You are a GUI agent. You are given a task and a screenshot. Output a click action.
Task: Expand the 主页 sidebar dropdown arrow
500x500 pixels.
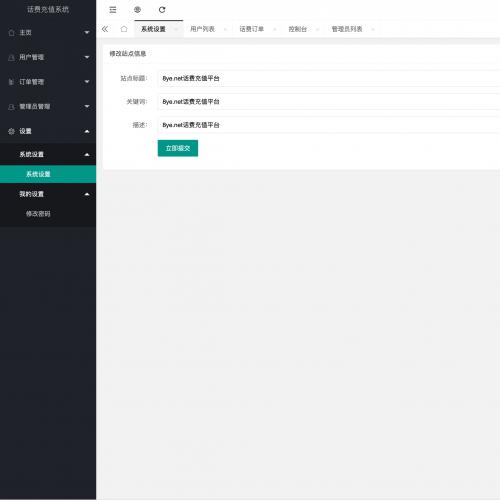click(87, 33)
